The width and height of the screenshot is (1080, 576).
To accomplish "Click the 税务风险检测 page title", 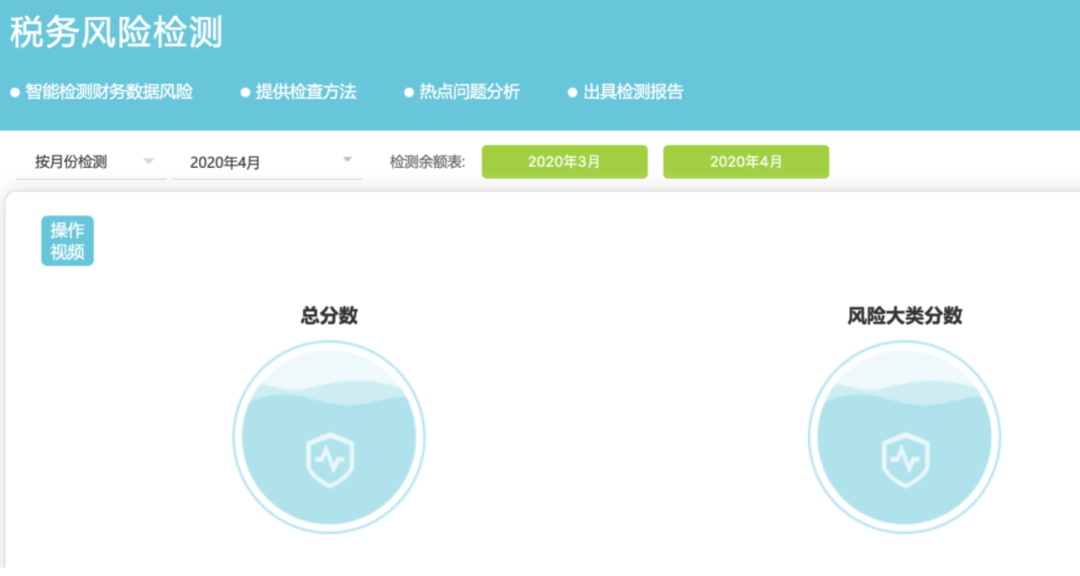I will (116, 32).
